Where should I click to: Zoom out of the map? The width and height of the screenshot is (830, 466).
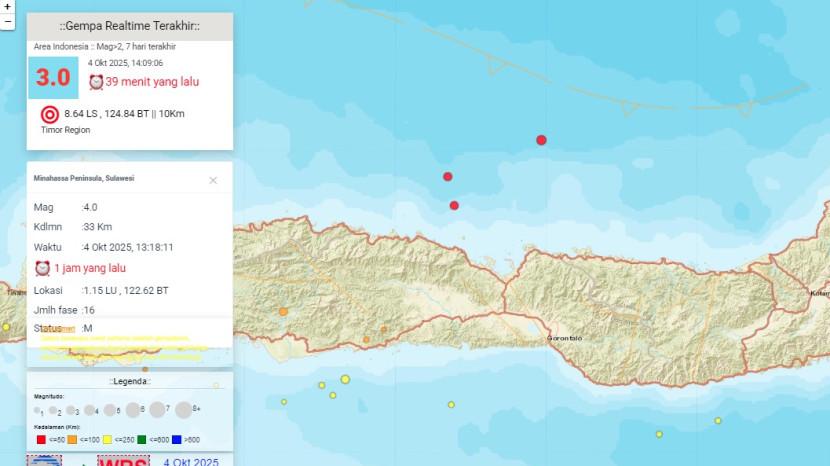[7, 20]
